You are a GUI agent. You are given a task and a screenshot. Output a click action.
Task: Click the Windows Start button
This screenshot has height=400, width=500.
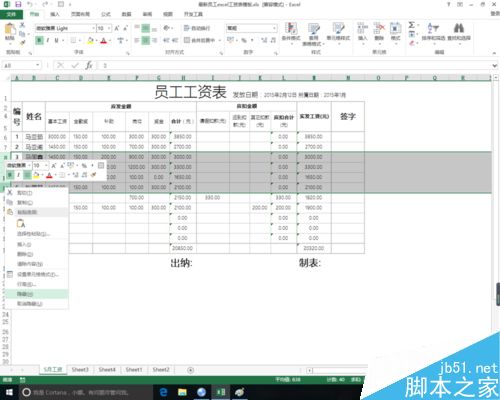coord(9,392)
